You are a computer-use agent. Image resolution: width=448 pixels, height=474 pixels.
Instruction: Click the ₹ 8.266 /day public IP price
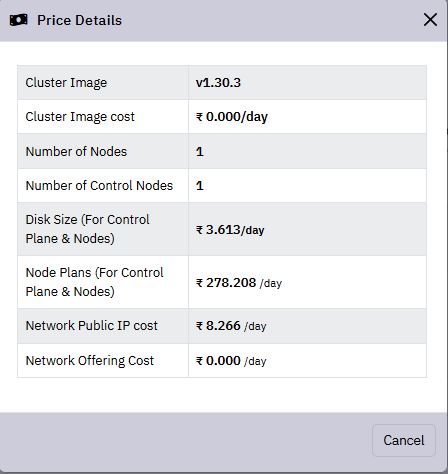click(231, 326)
